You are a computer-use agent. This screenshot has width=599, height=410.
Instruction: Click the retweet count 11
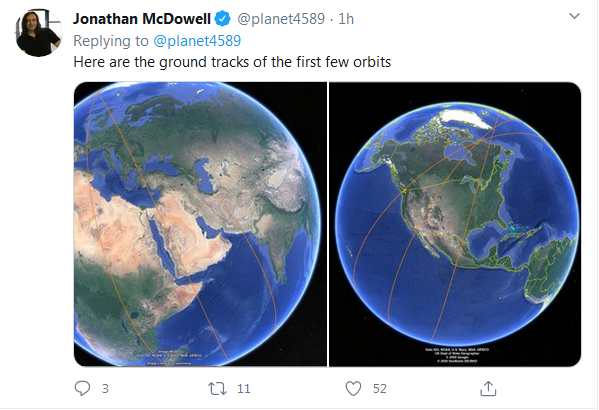[243, 389]
